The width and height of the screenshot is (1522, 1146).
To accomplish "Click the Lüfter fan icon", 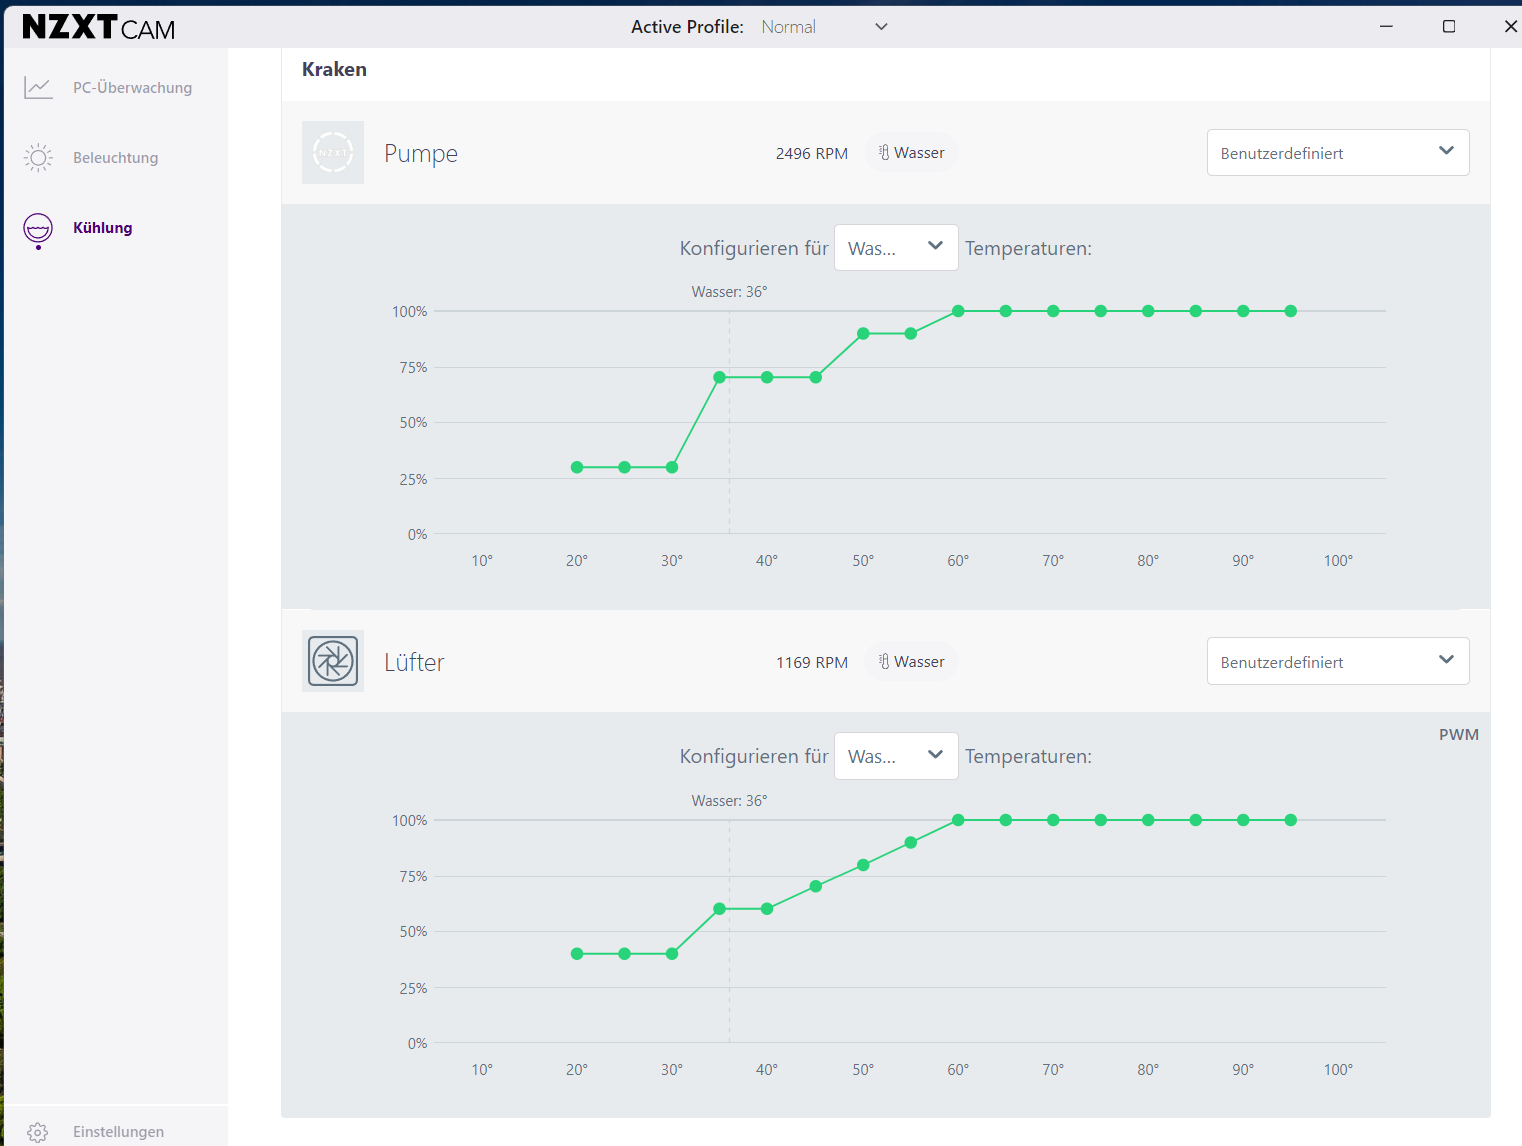I will pyautogui.click(x=333, y=661).
